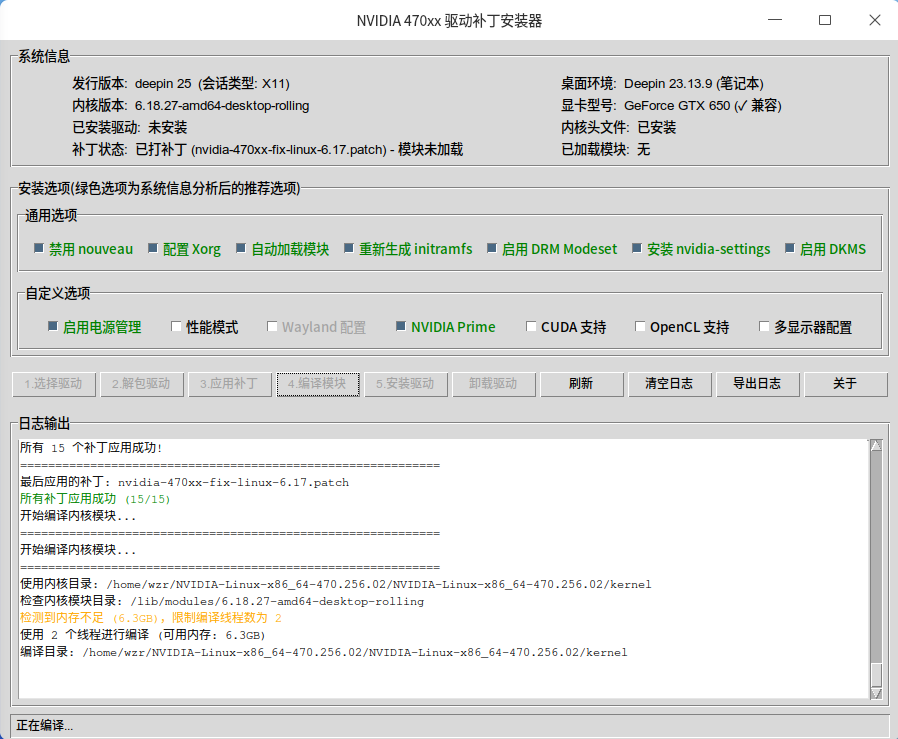
Task: Toggle 安装 nvidia-settings checkbox
Action: click(x=637, y=249)
